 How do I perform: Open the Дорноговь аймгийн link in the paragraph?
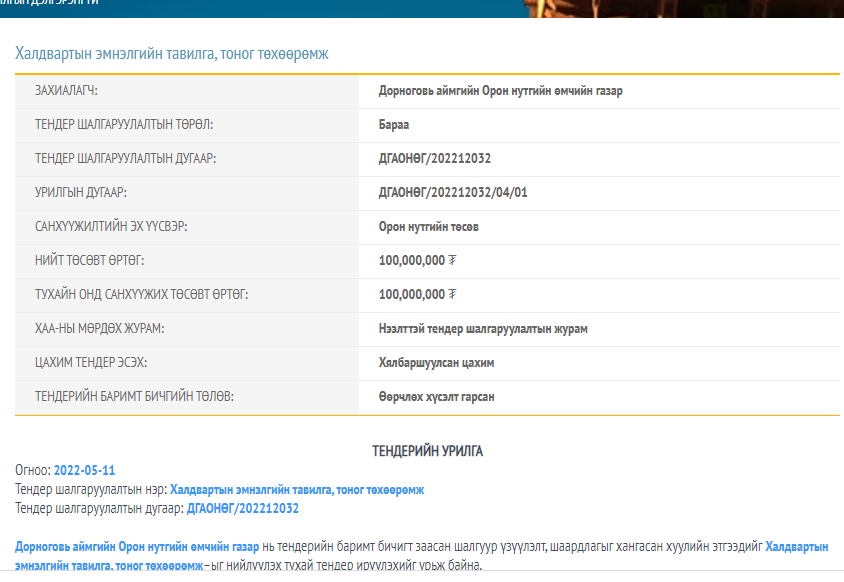click(x=137, y=547)
